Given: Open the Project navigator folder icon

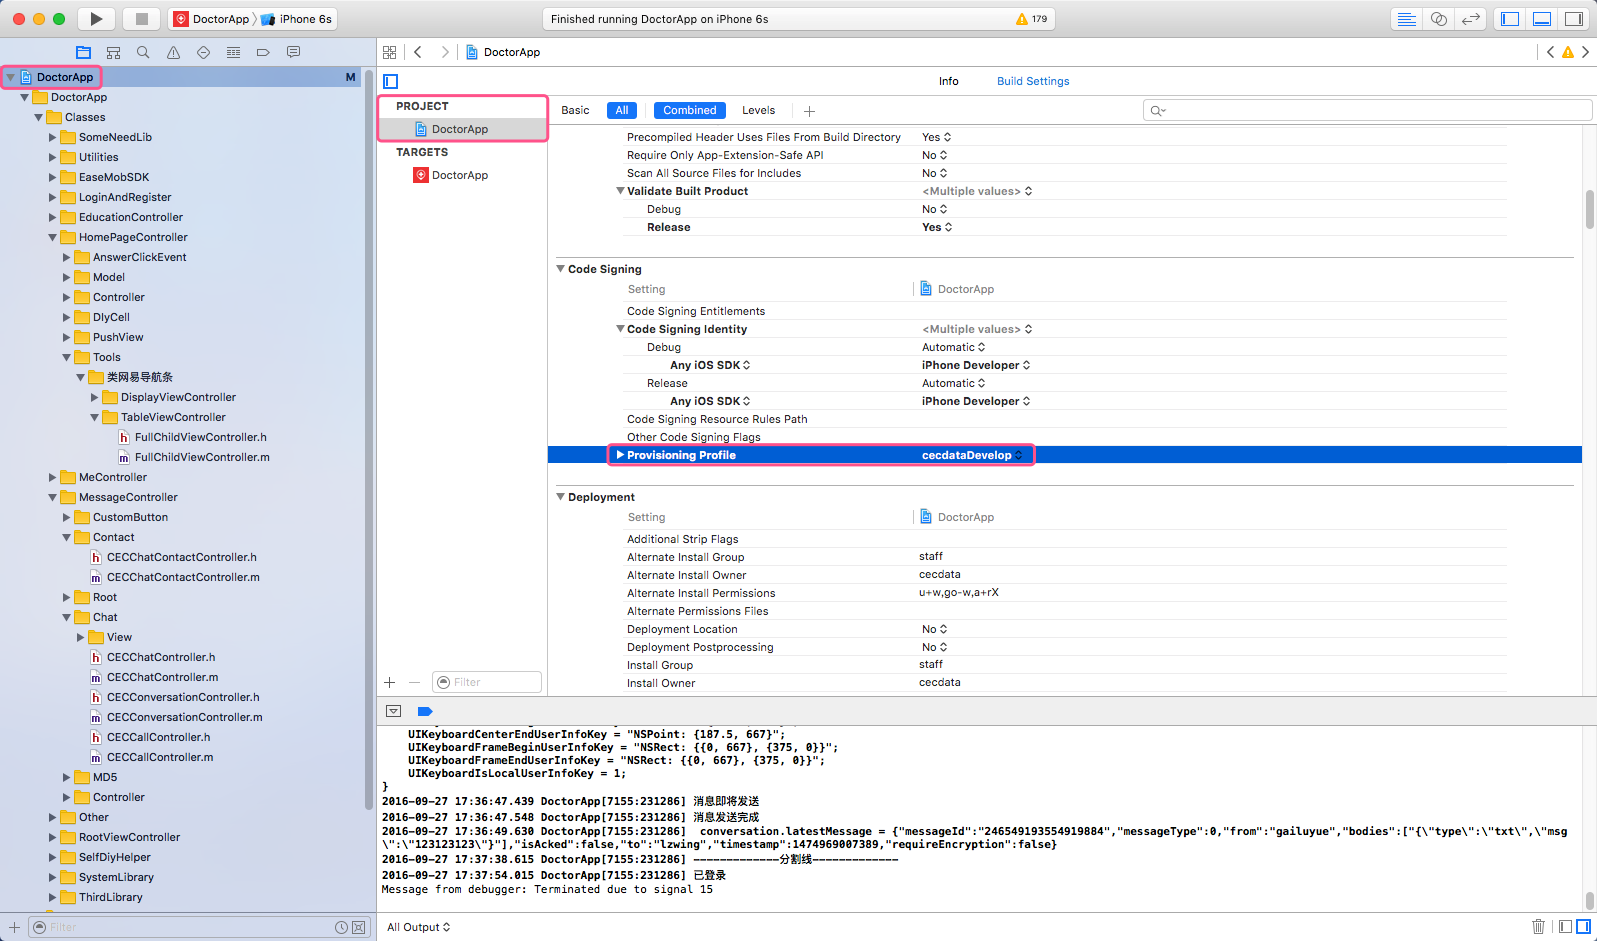Looking at the screenshot, I should click(x=83, y=52).
